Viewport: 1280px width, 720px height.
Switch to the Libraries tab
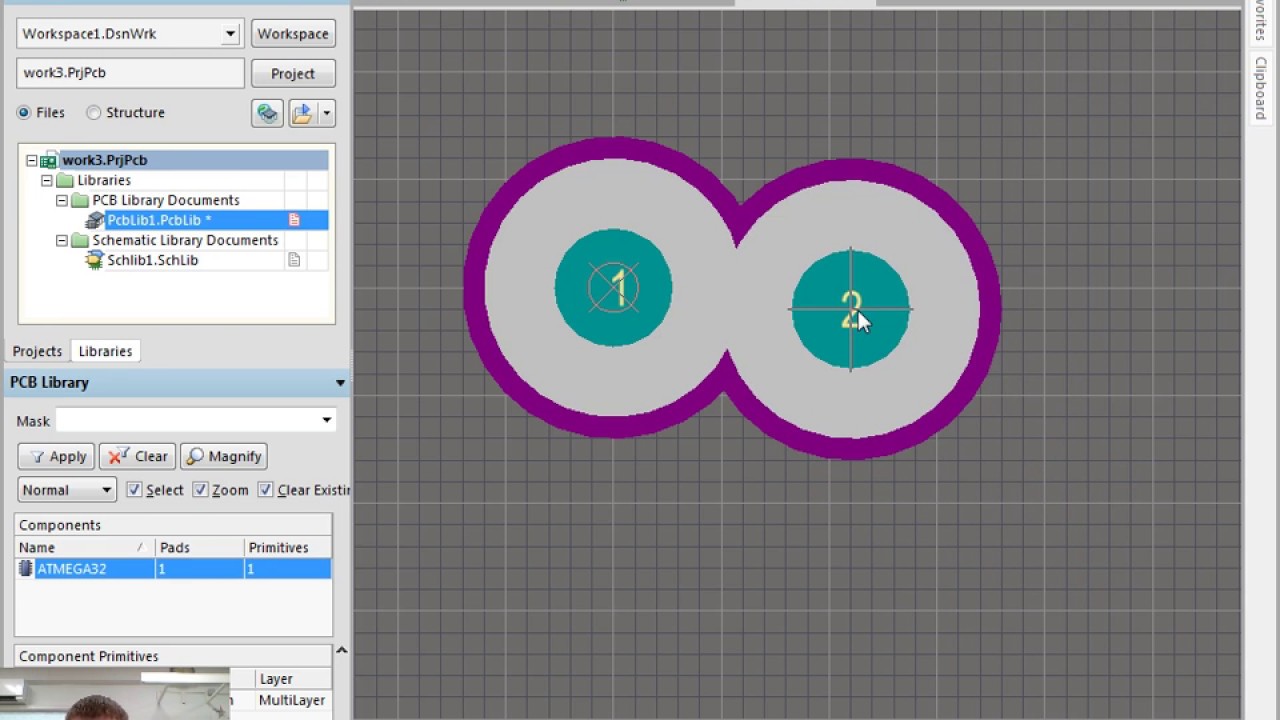click(105, 351)
